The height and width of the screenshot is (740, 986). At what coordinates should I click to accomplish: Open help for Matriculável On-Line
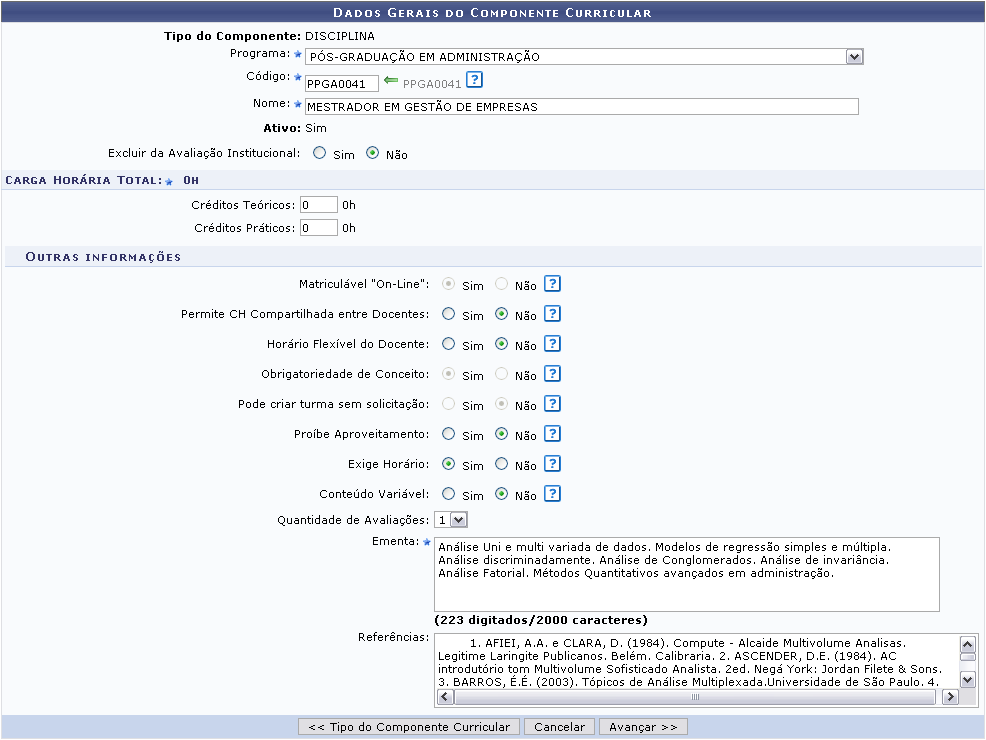[x=552, y=284]
